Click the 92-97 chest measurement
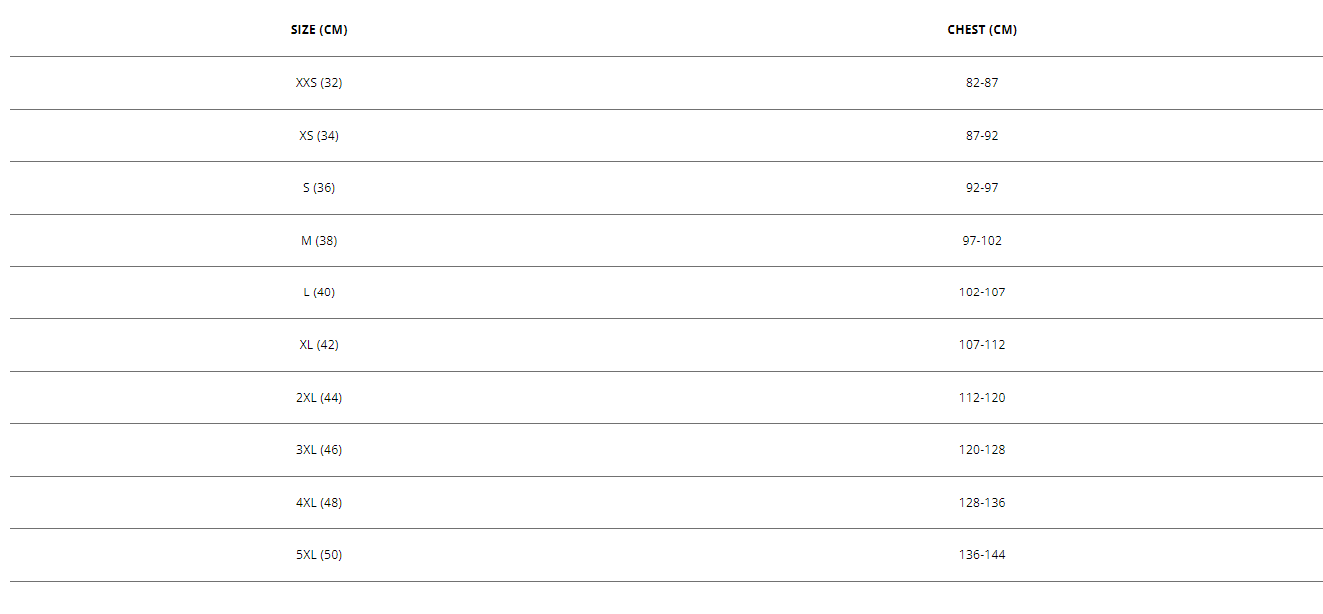Screen dimensions: 1323x614 pyautogui.click(x=982, y=188)
